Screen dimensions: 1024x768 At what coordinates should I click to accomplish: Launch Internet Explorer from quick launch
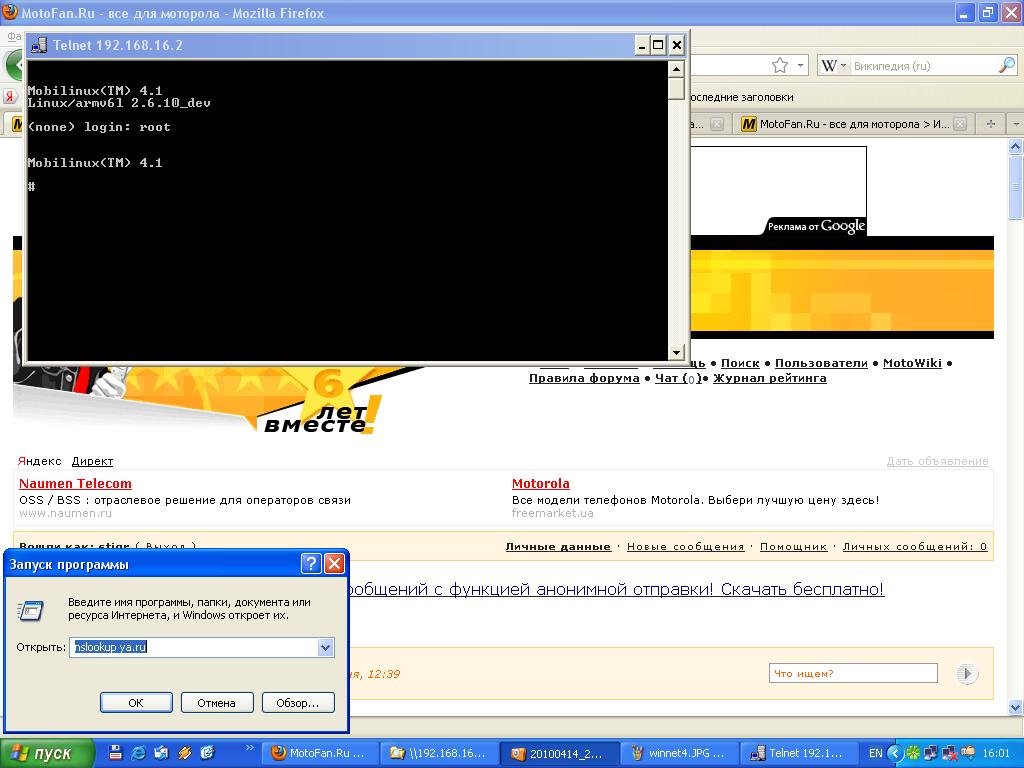(x=138, y=753)
